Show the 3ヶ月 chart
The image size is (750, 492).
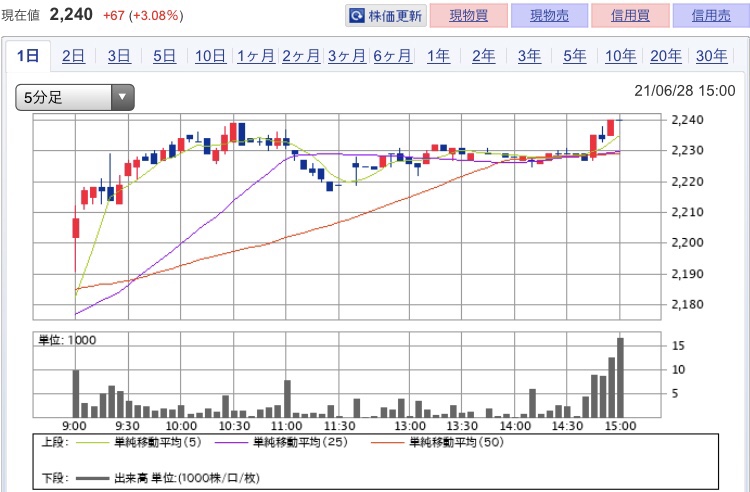point(346,56)
